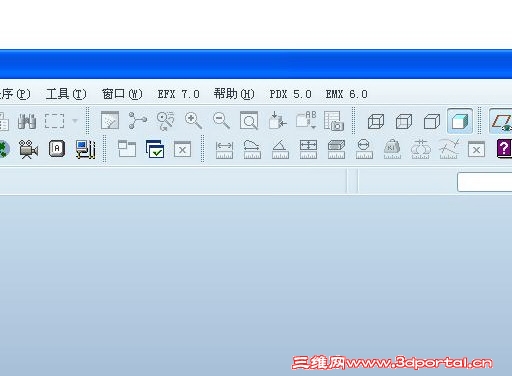The height and width of the screenshot is (376, 512).
Task: Select the curve length measure tool
Action: coord(252,149)
